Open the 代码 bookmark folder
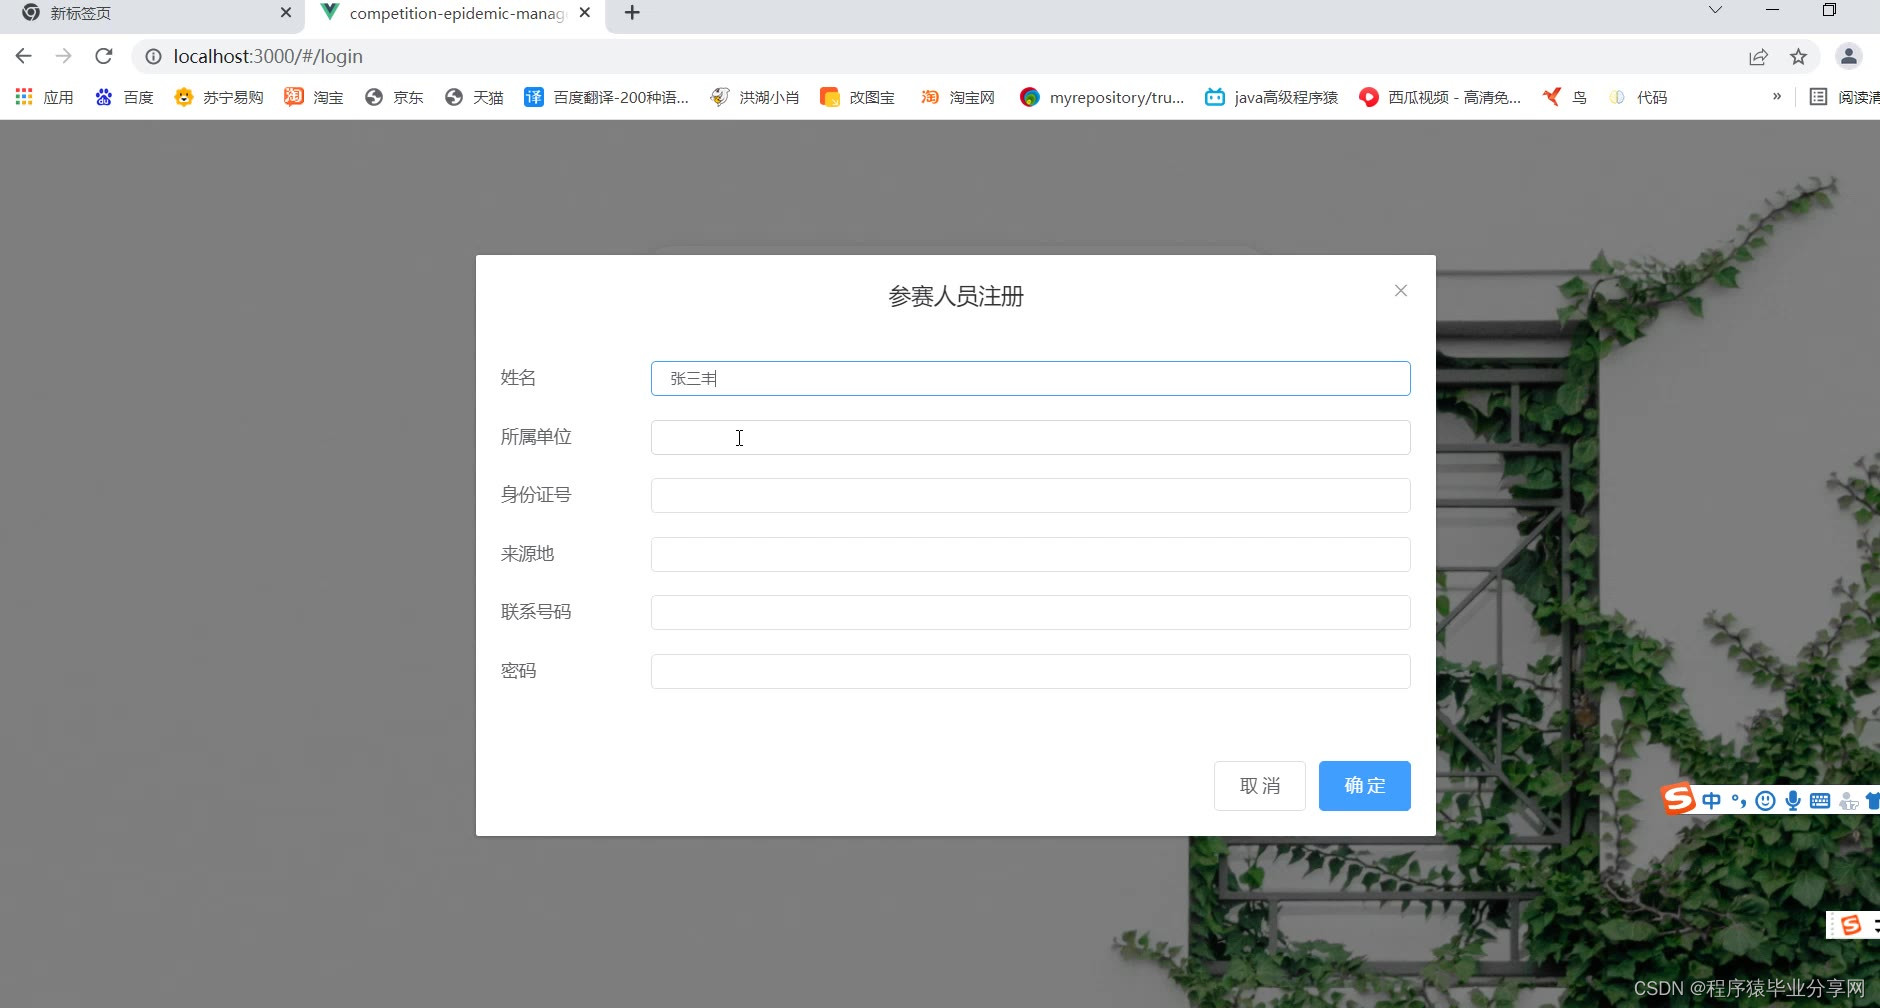The width and height of the screenshot is (1880, 1008). point(1638,97)
